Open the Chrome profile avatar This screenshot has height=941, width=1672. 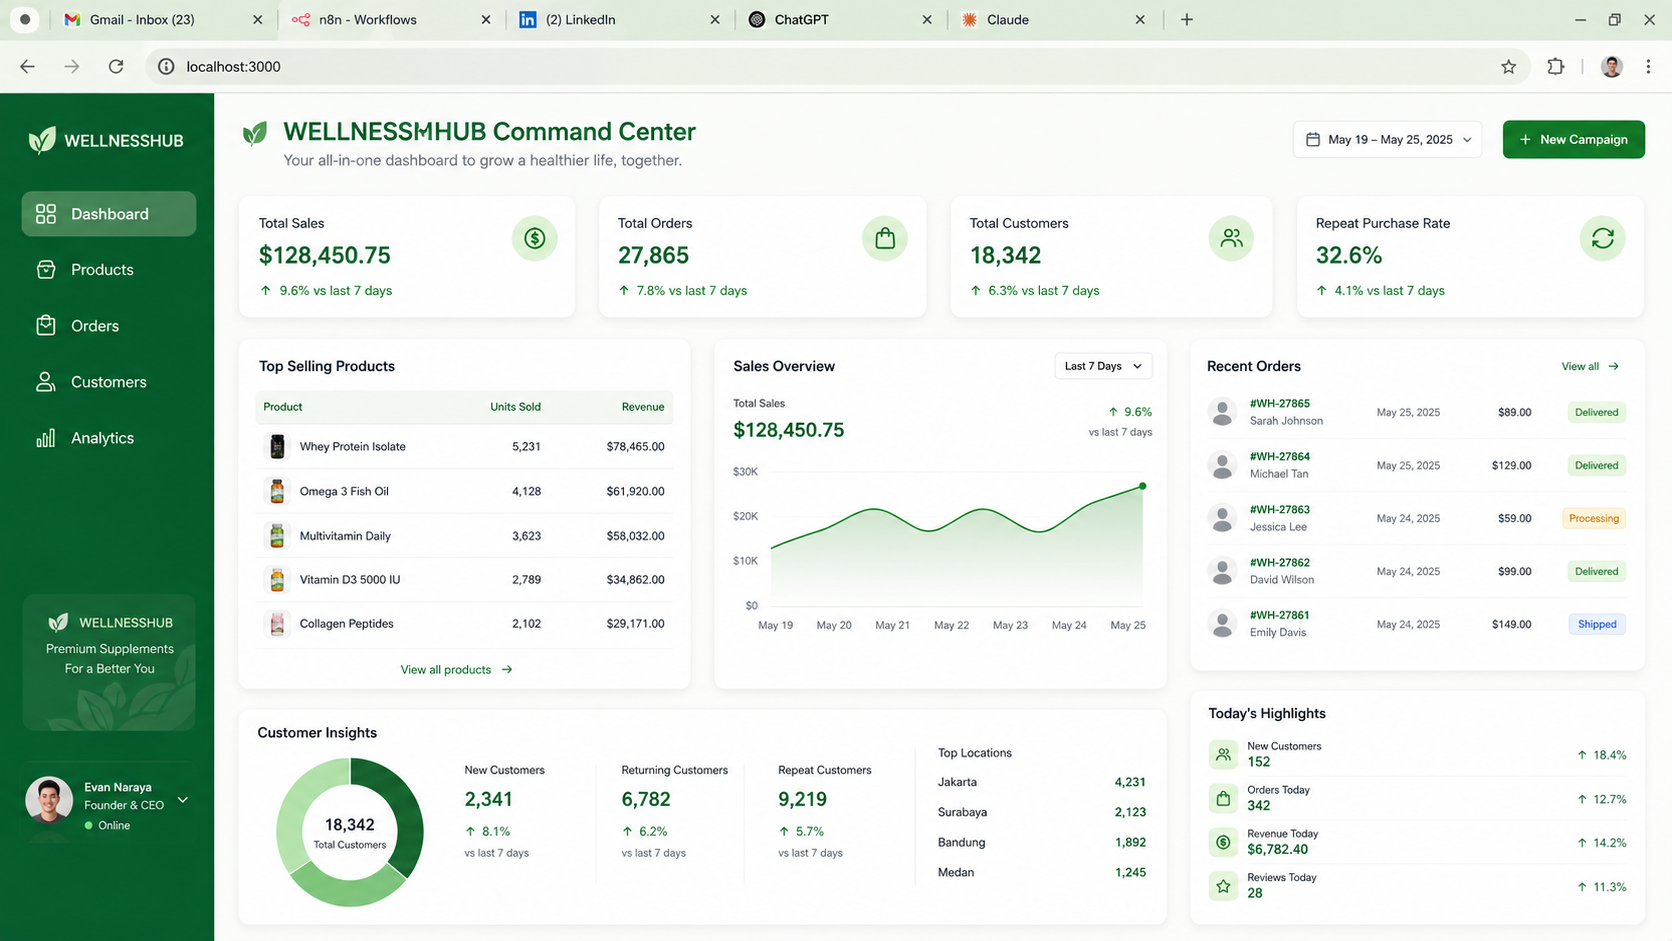pyautogui.click(x=1612, y=67)
